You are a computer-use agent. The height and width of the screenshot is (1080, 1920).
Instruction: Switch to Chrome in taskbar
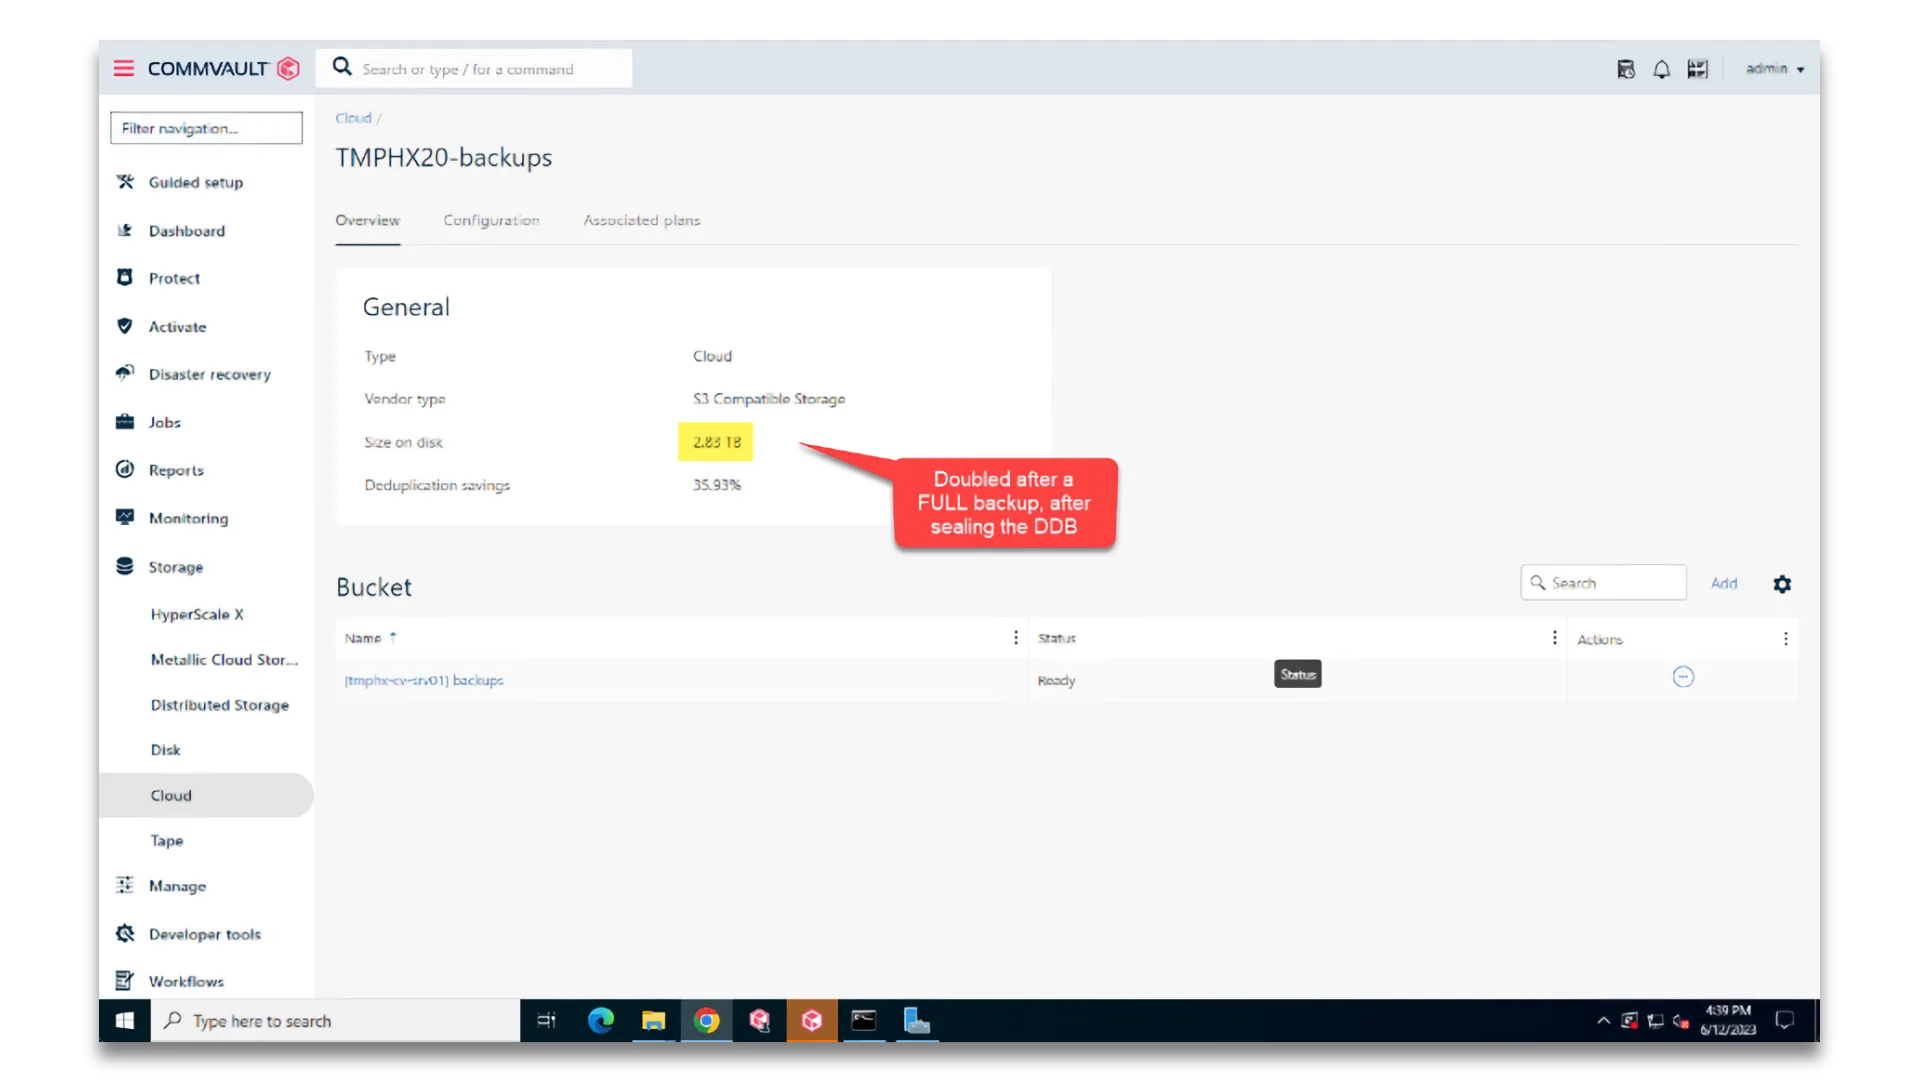[x=706, y=1020]
